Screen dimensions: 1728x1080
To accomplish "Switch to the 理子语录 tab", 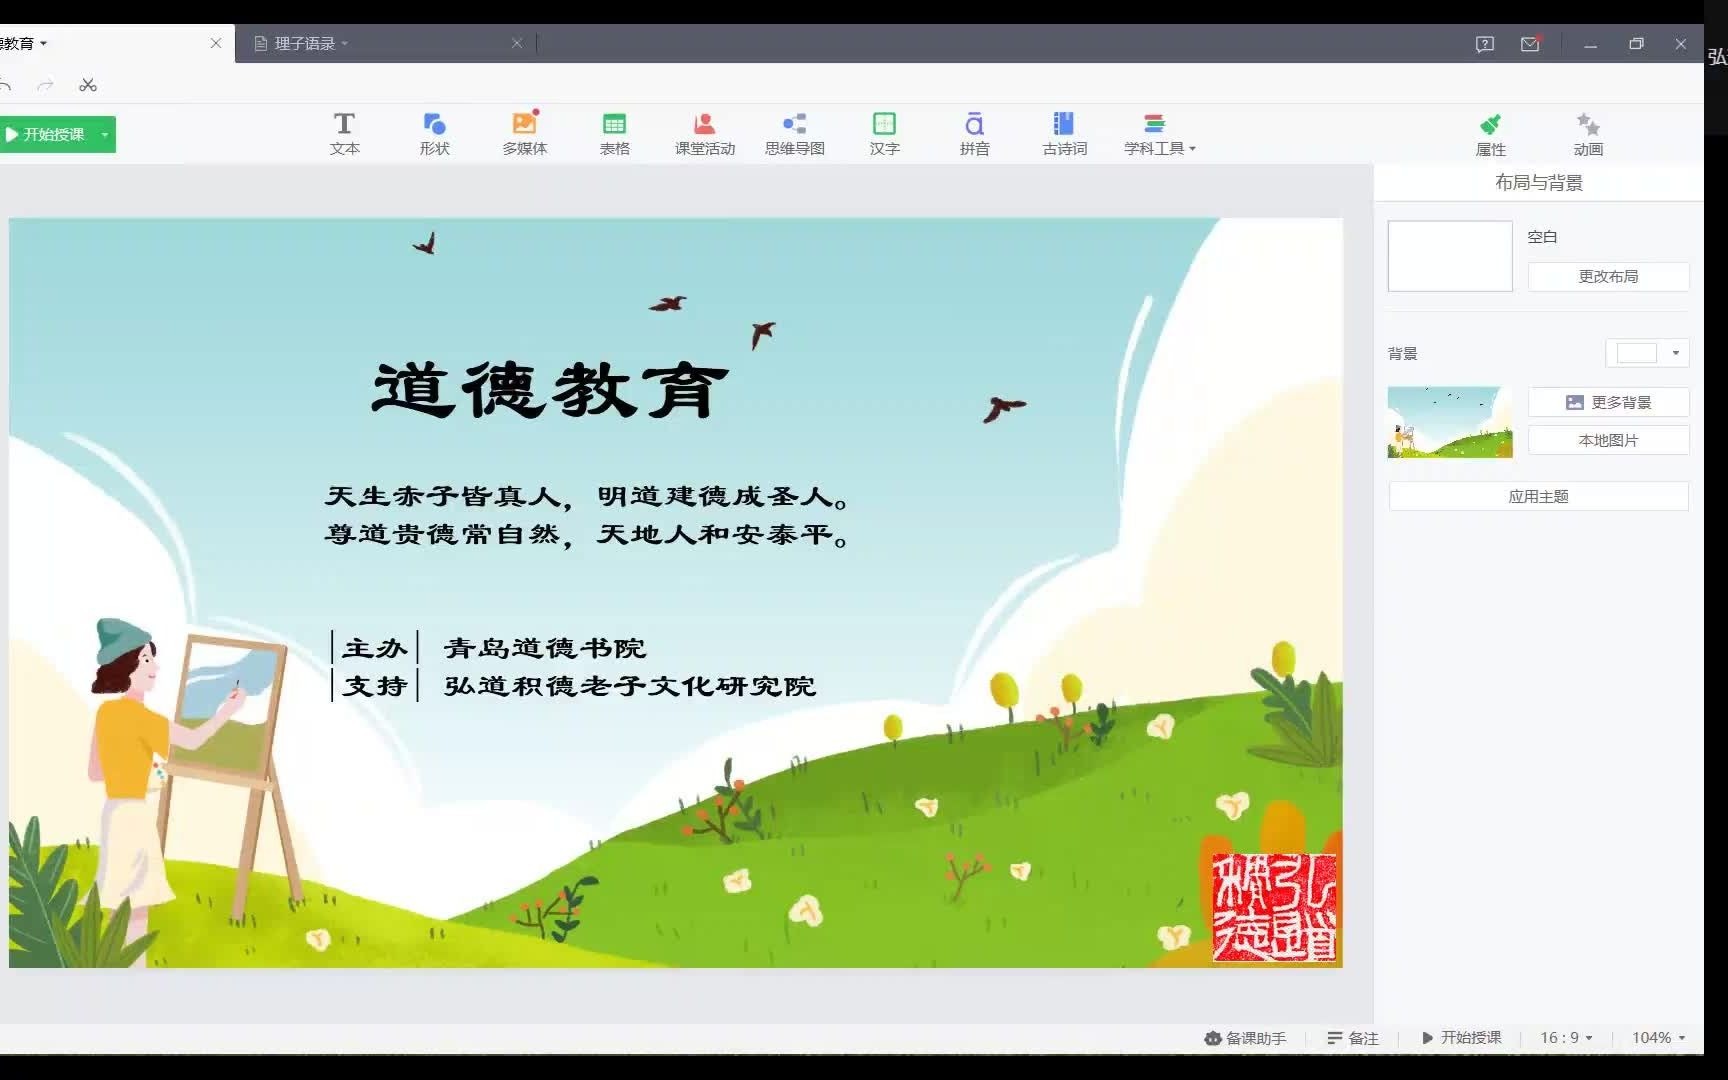I will 304,43.
